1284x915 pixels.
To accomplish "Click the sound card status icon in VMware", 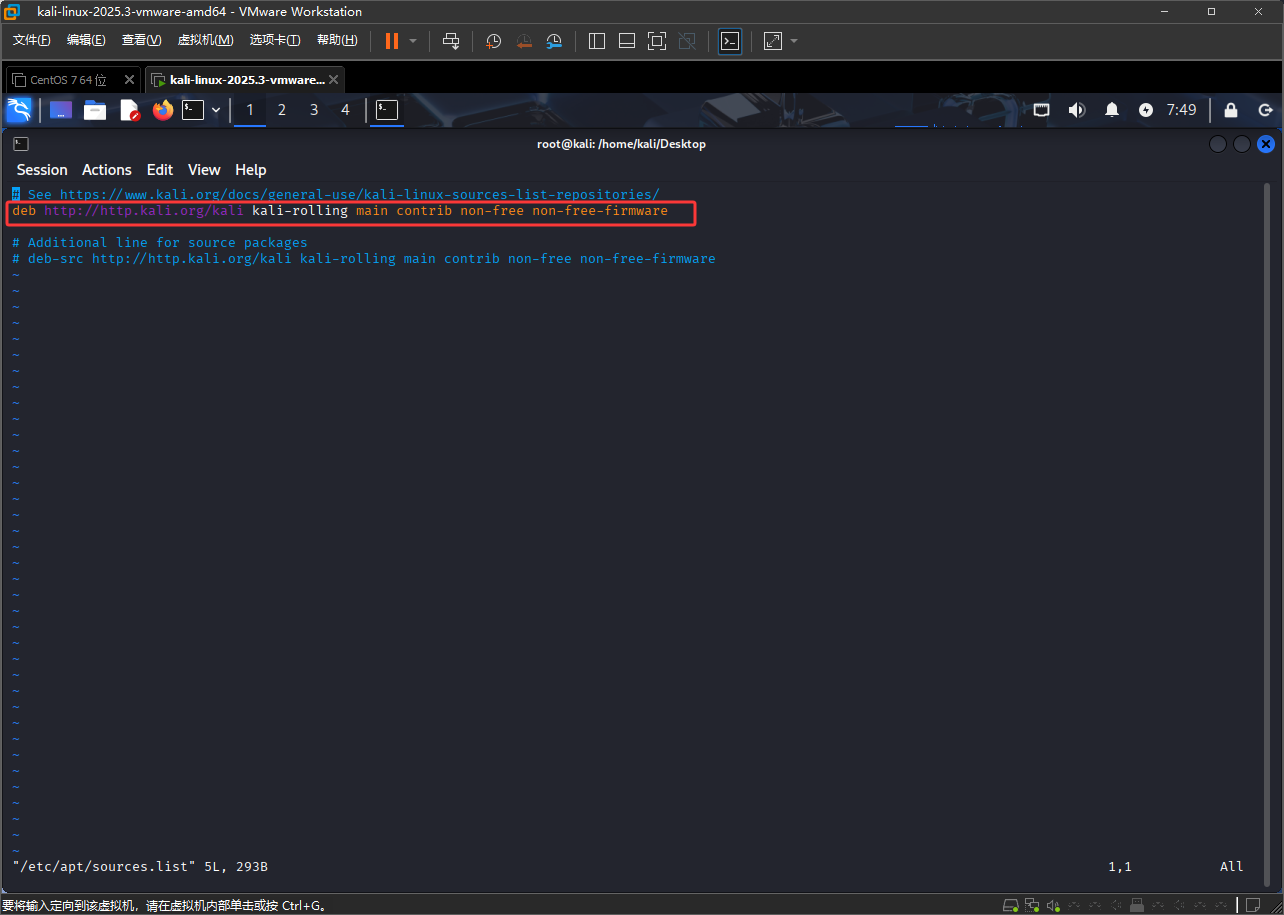I will click(1053, 905).
